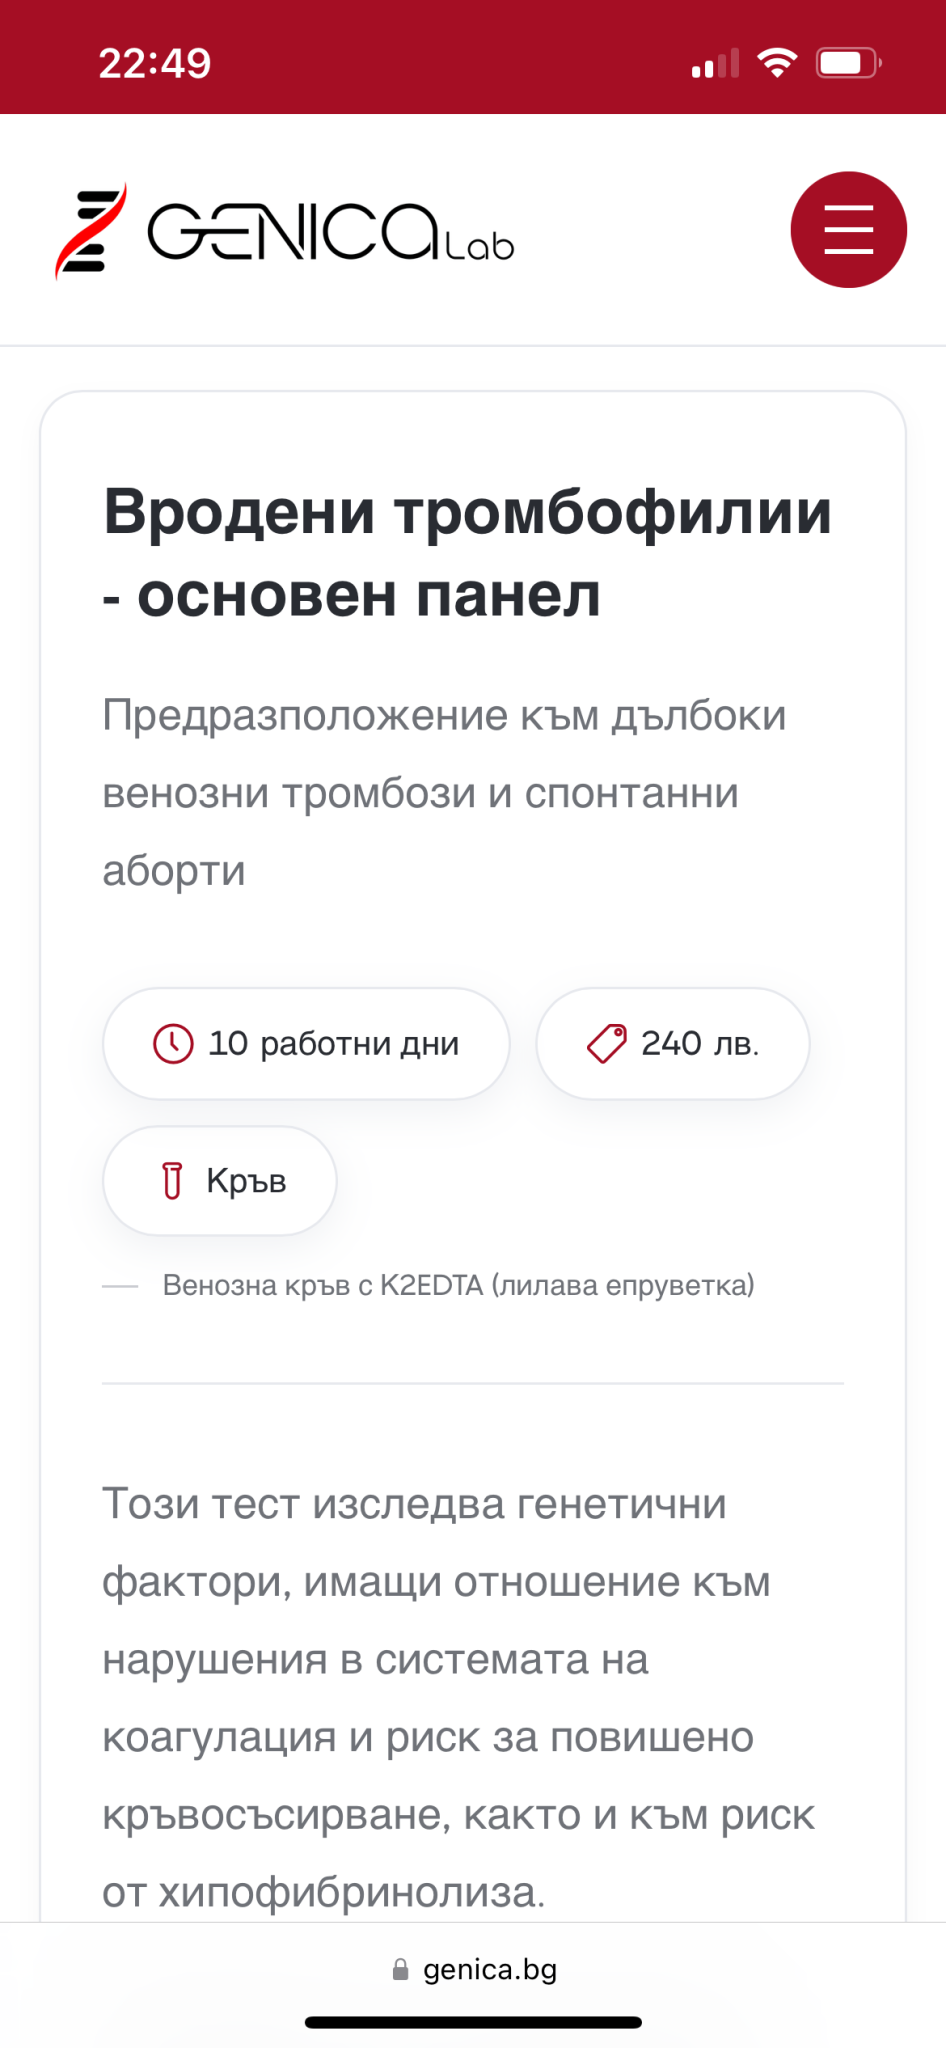This screenshot has width=946, height=2048.
Task: Tap the "240 лв." price label
Action: click(700, 1043)
